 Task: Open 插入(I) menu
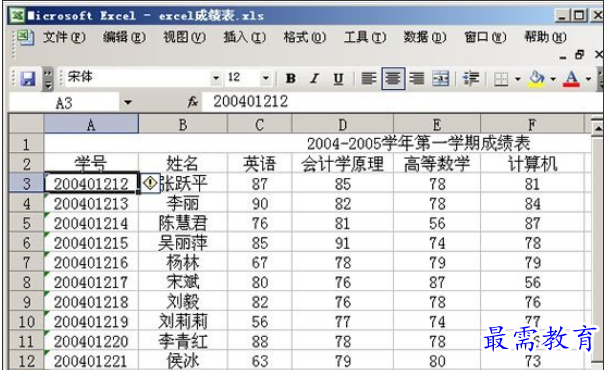(x=245, y=37)
